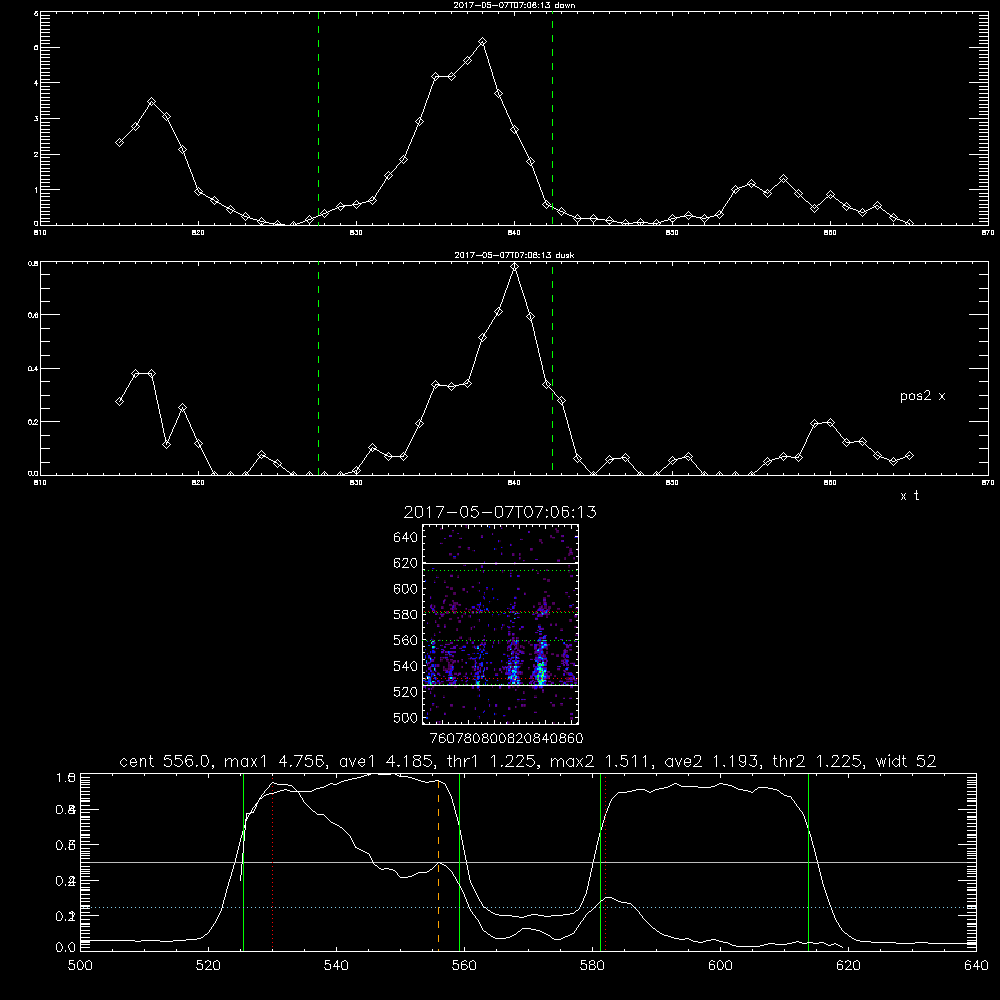Click the 'cent 556.0' value in stats line
The height and width of the screenshot is (1000, 1000).
tap(165, 761)
